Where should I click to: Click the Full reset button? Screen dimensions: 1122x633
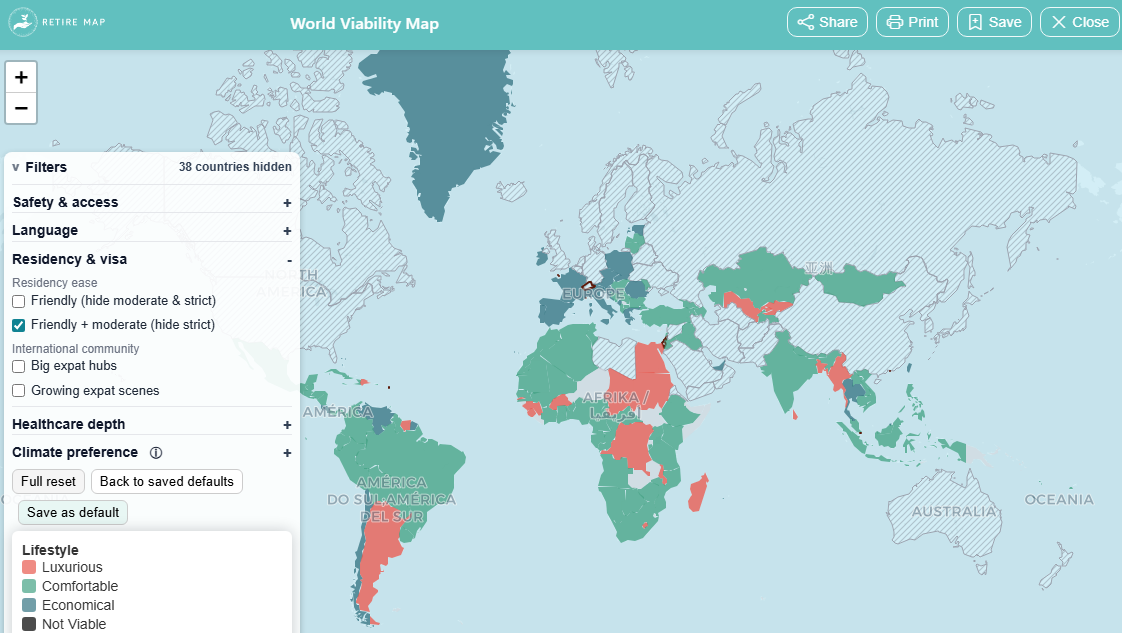pyautogui.click(x=48, y=481)
